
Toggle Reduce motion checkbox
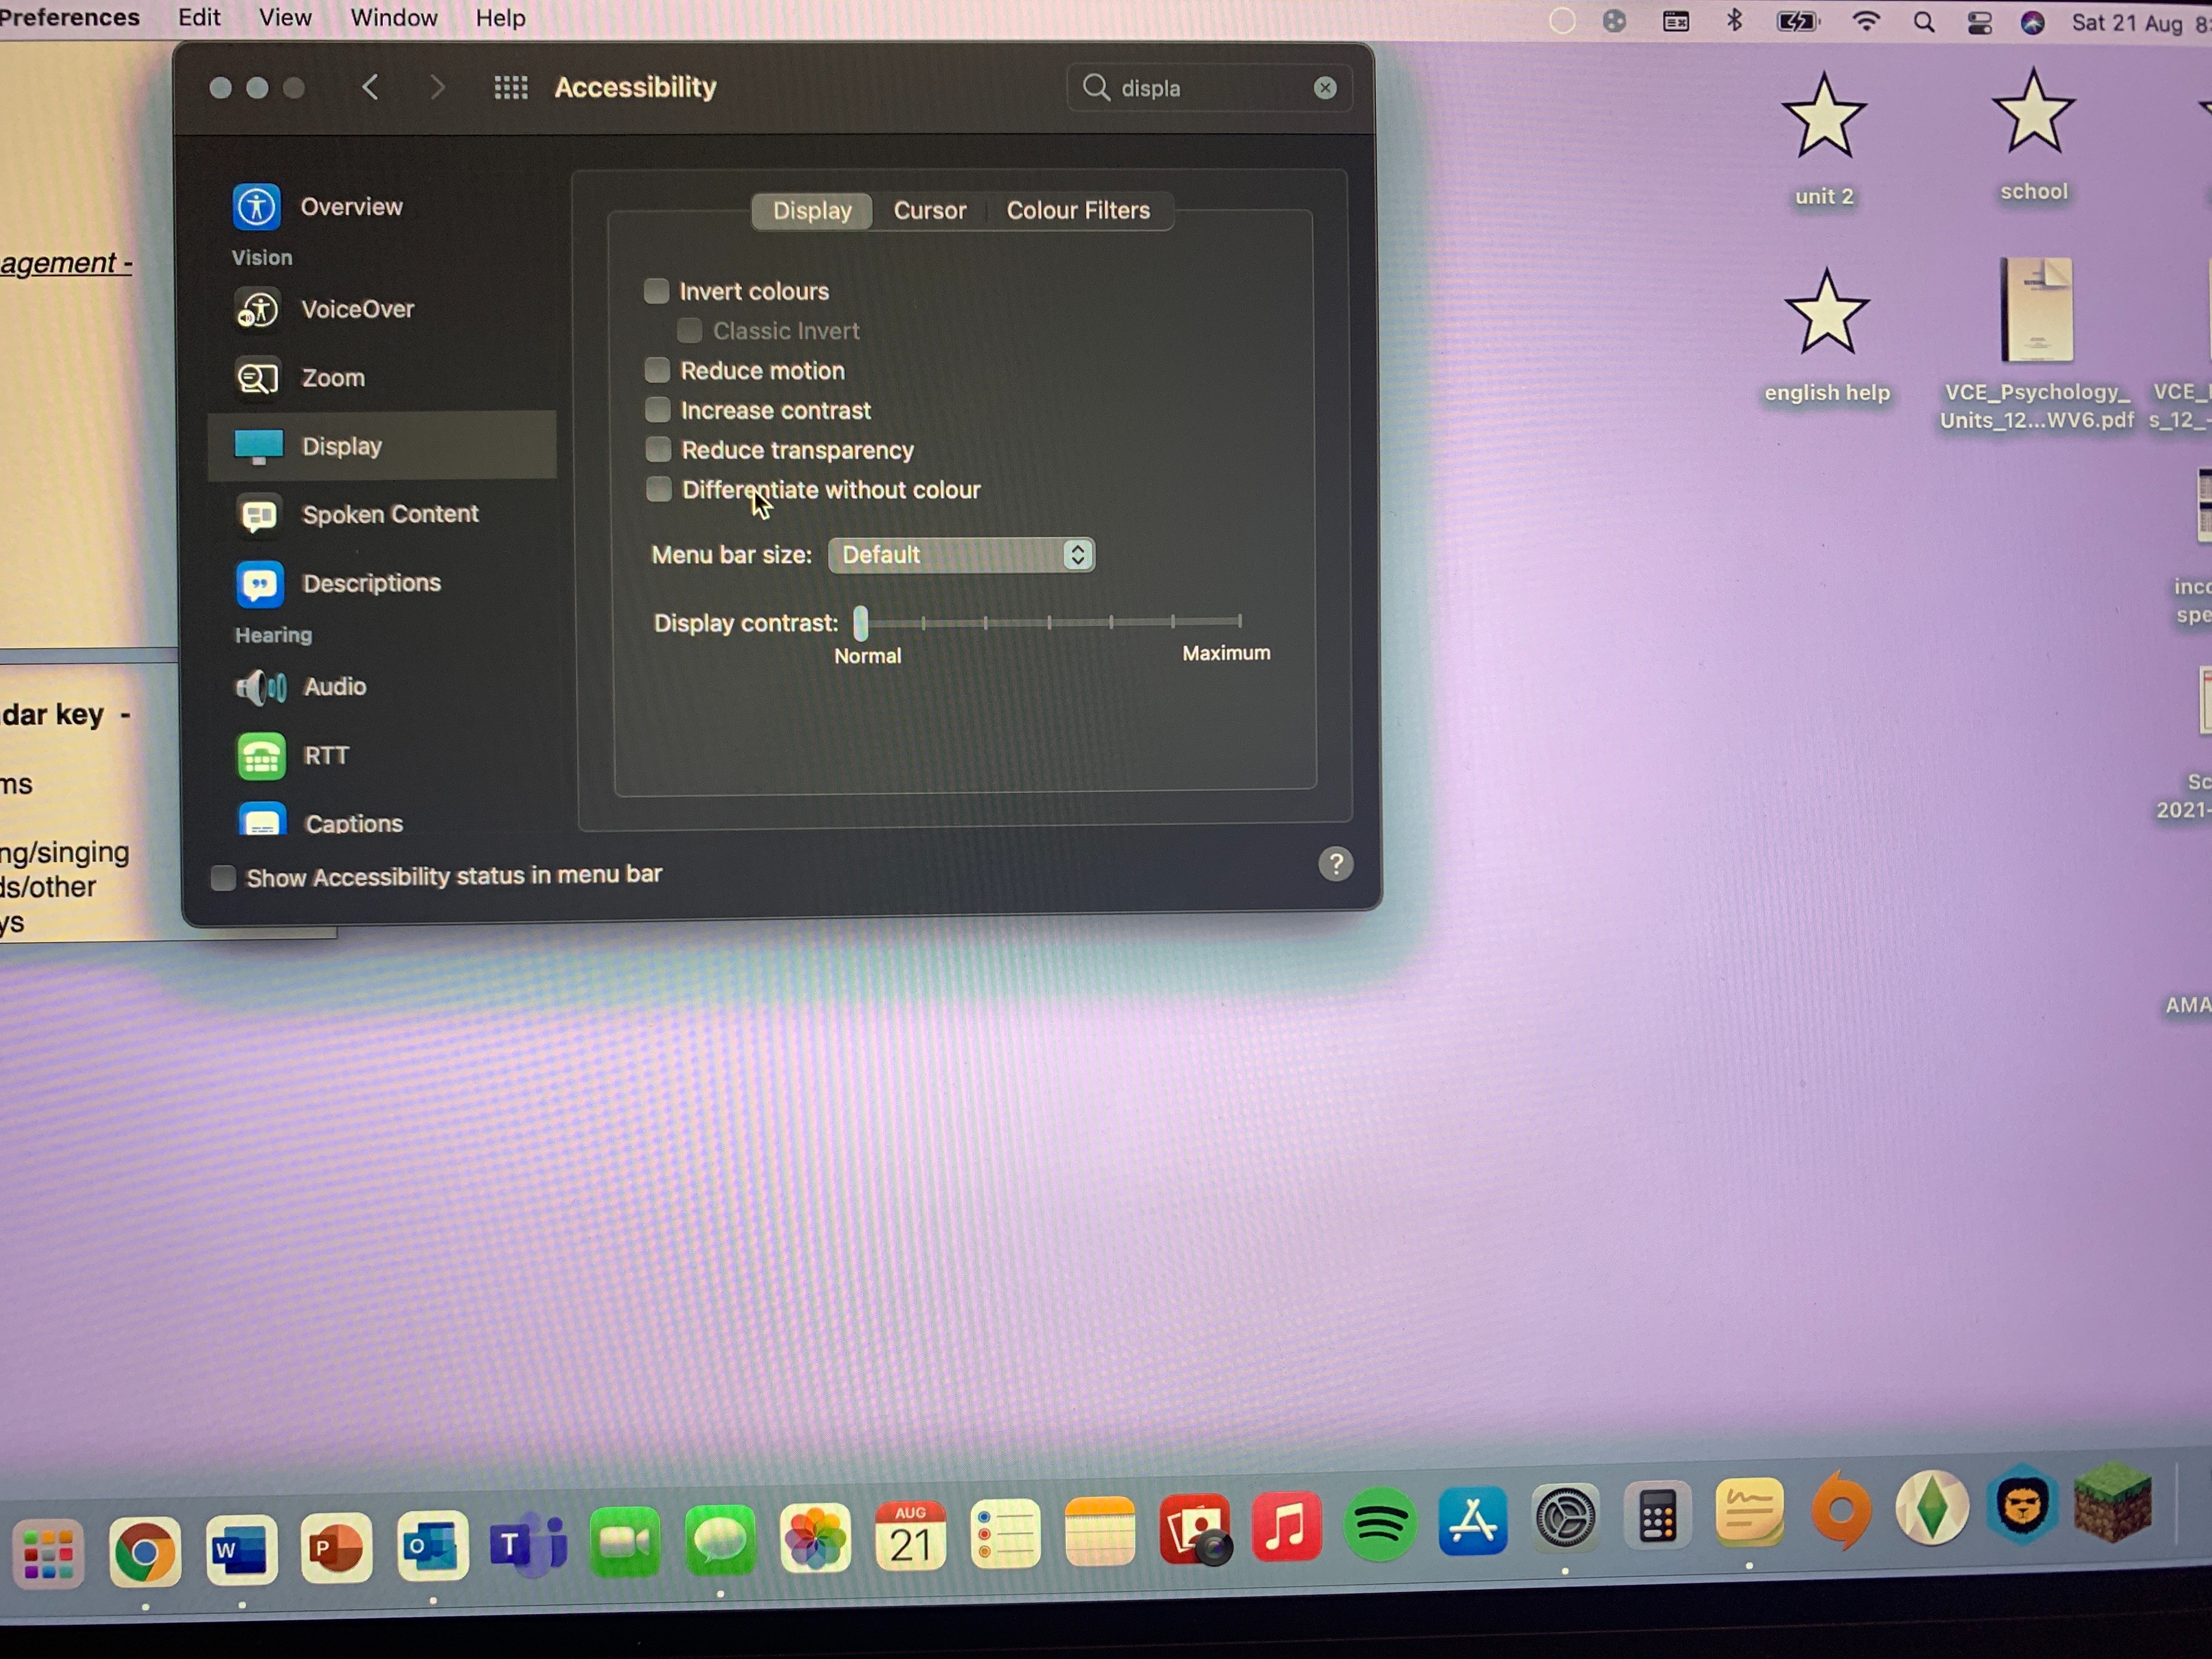[657, 371]
